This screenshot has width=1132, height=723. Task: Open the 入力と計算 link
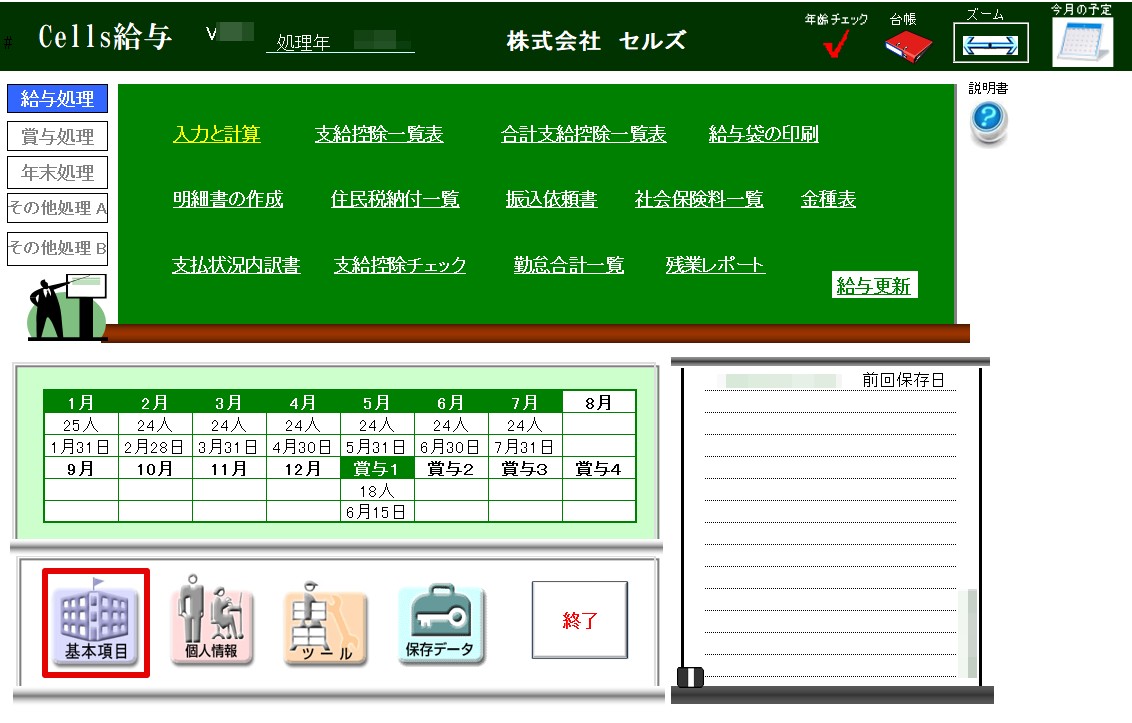point(217,134)
